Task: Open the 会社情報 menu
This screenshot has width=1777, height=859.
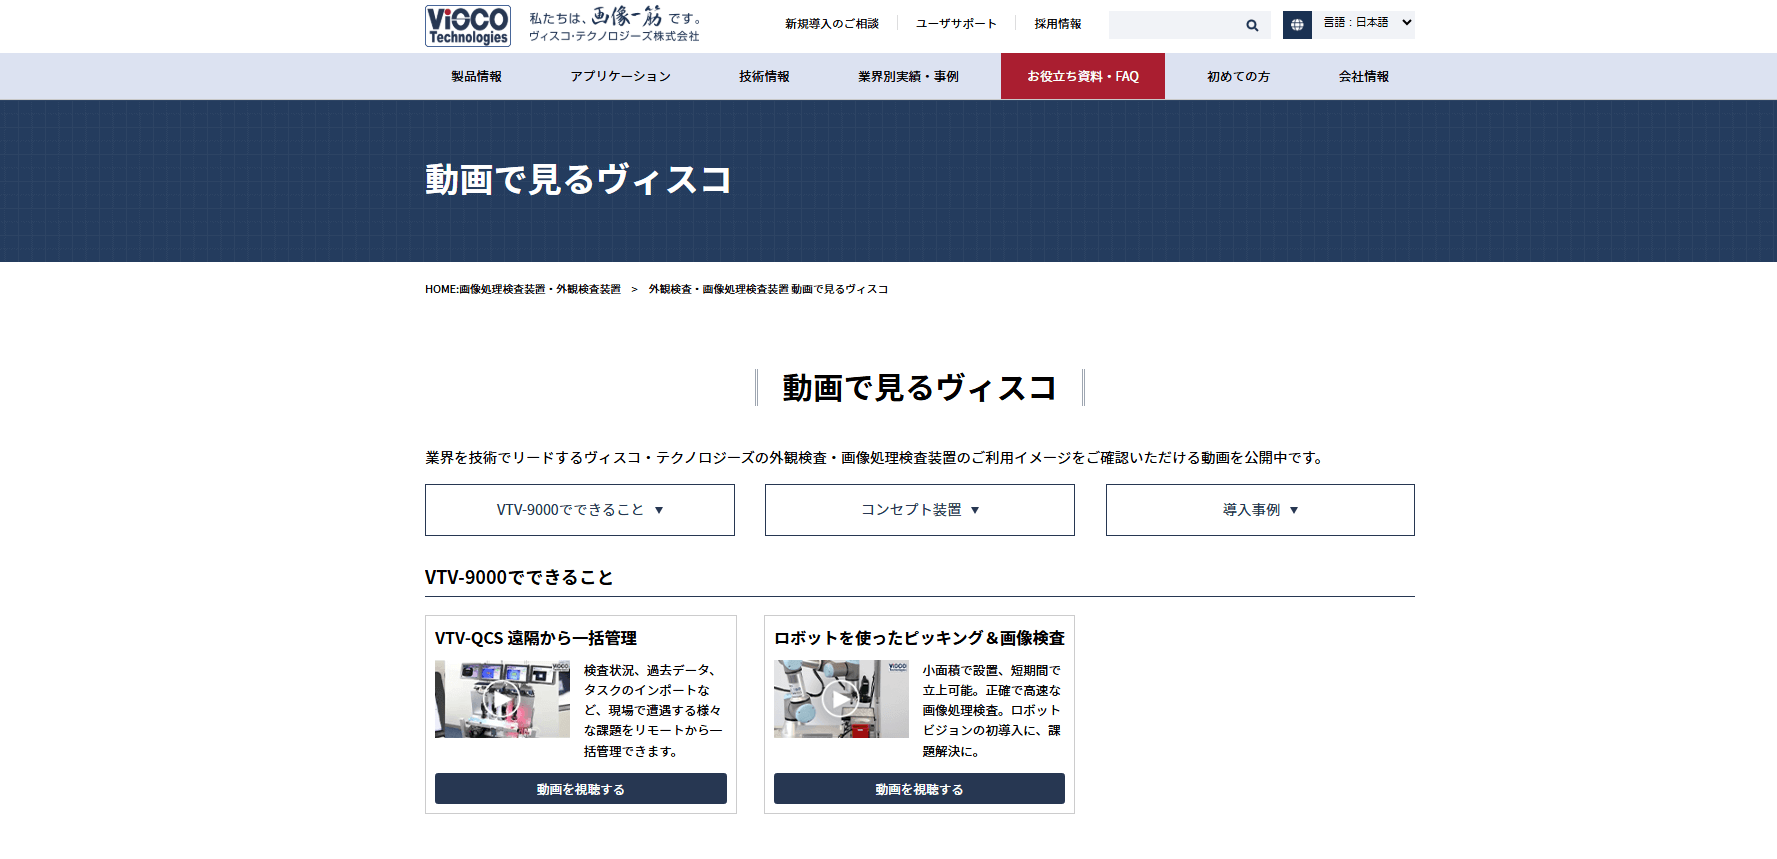Action: pyautogui.click(x=1364, y=76)
